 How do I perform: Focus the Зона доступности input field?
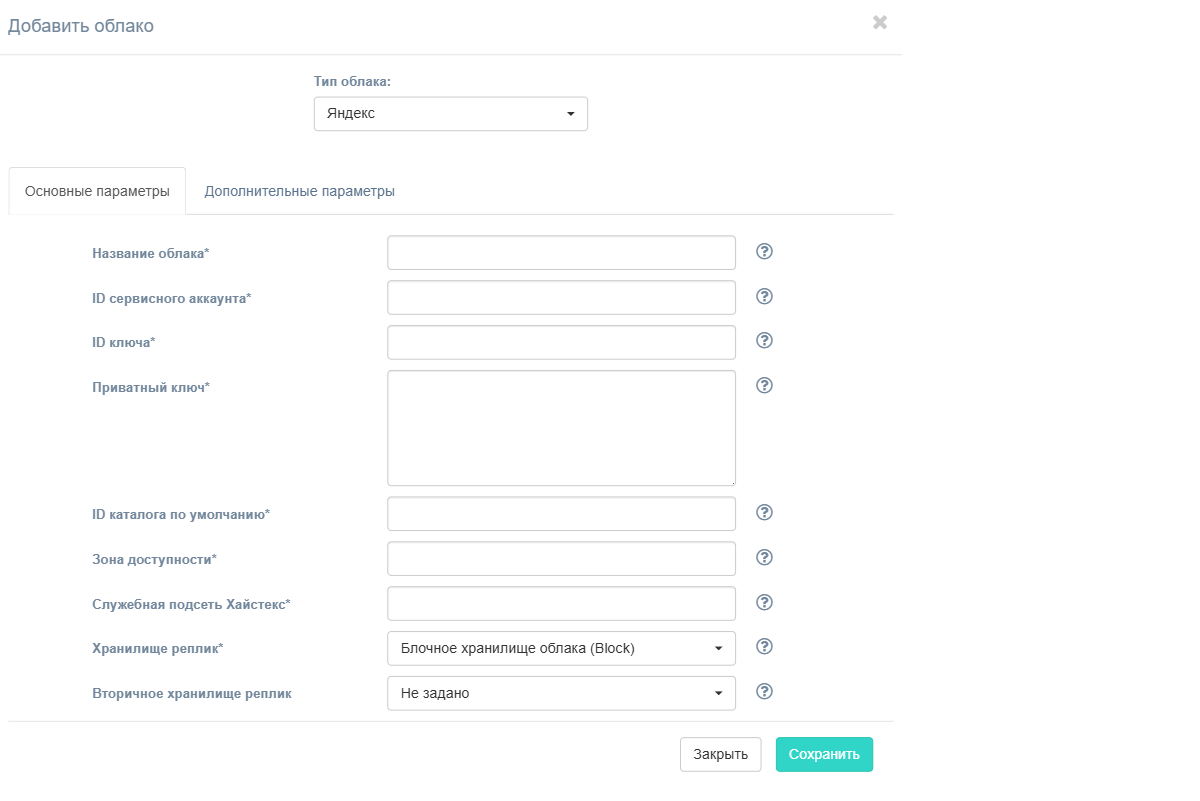(561, 559)
